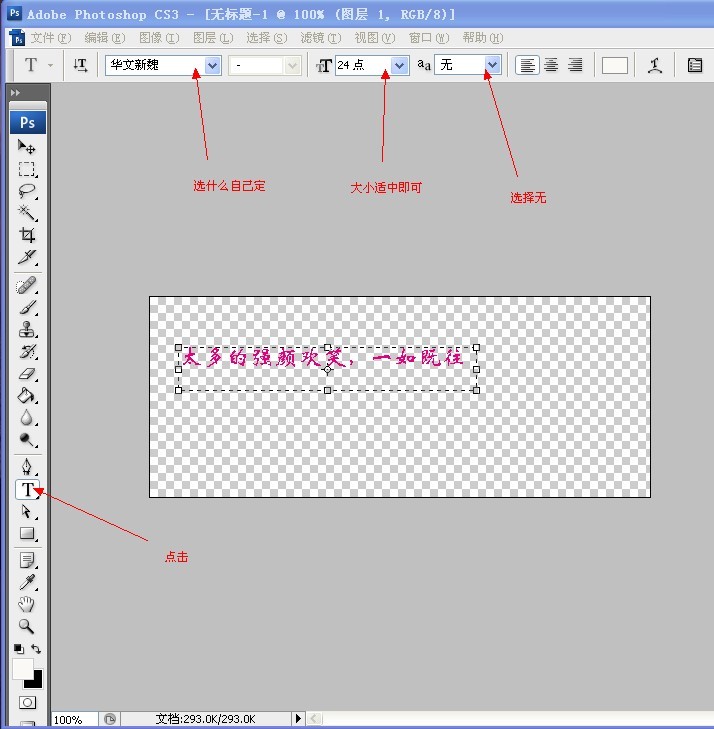Image resolution: width=714 pixels, height=729 pixels.
Task: Click the Photoshop document icon in menu bar
Action: pos(18,38)
